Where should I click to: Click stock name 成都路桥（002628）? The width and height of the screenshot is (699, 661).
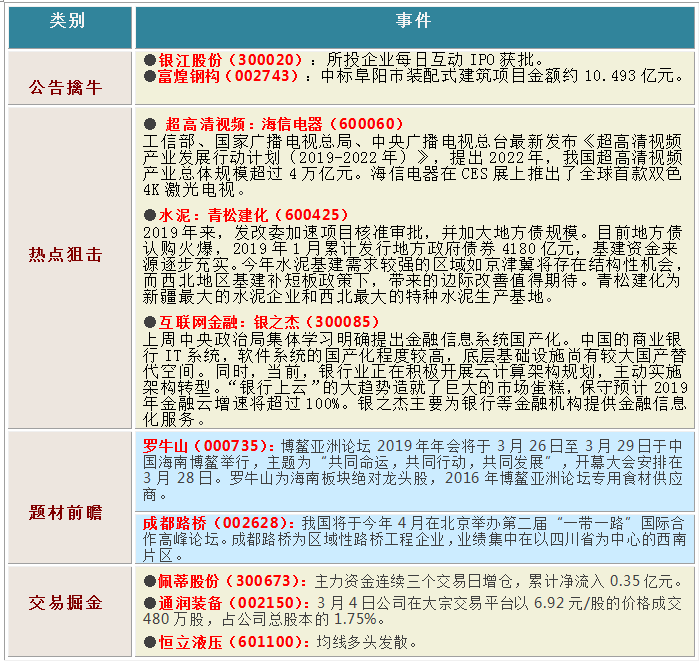(218, 523)
